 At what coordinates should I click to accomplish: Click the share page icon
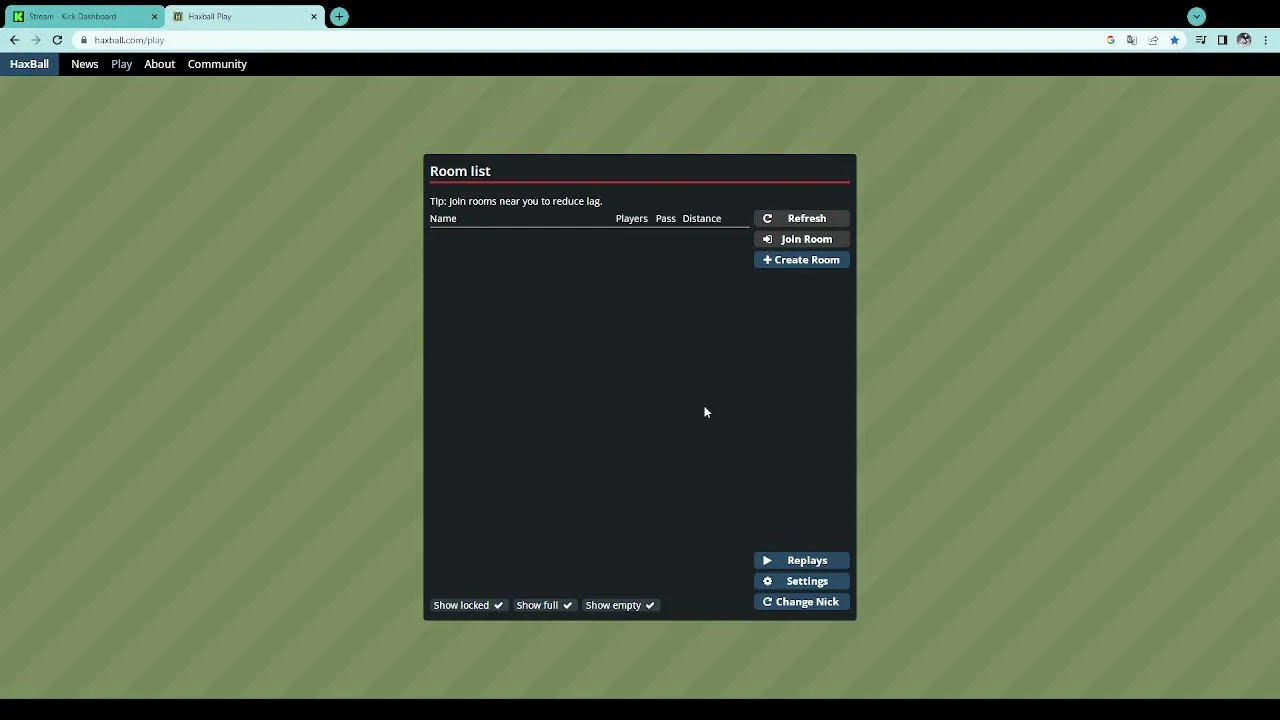[x=1153, y=40]
